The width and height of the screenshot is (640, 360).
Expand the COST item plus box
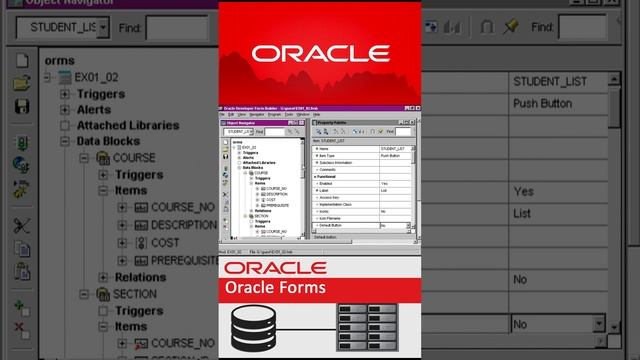click(122, 243)
